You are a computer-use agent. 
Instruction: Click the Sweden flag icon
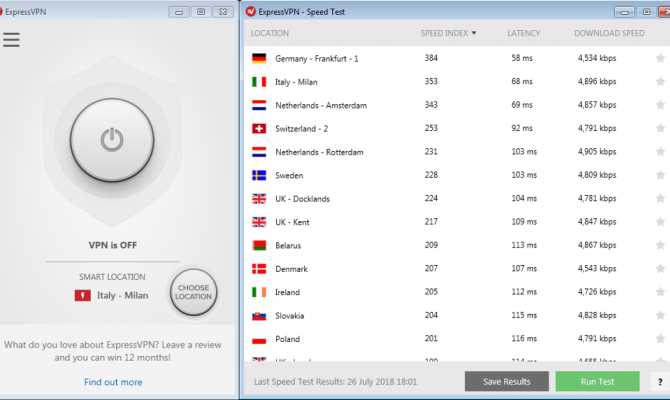259,175
